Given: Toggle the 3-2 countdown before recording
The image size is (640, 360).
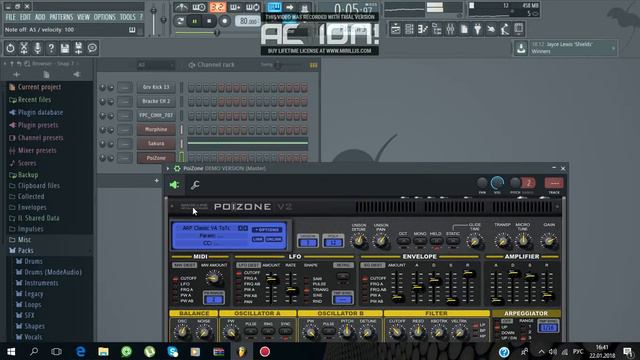Looking at the screenshot, I should (218, 7).
